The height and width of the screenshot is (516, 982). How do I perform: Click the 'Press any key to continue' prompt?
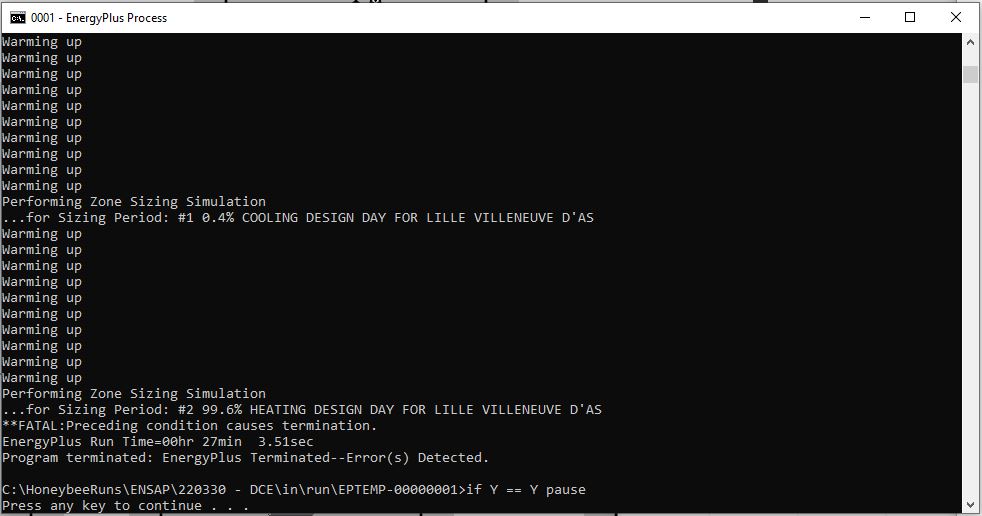(x=125, y=505)
